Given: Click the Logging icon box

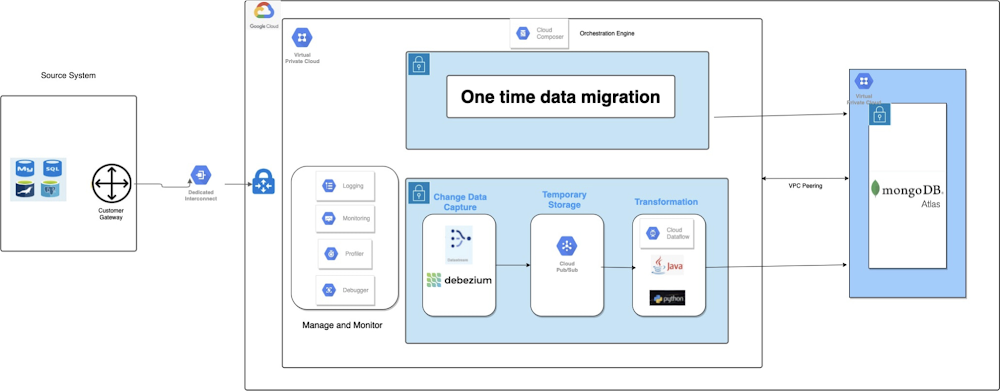Looking at the screenshot, I should (345, 186).
